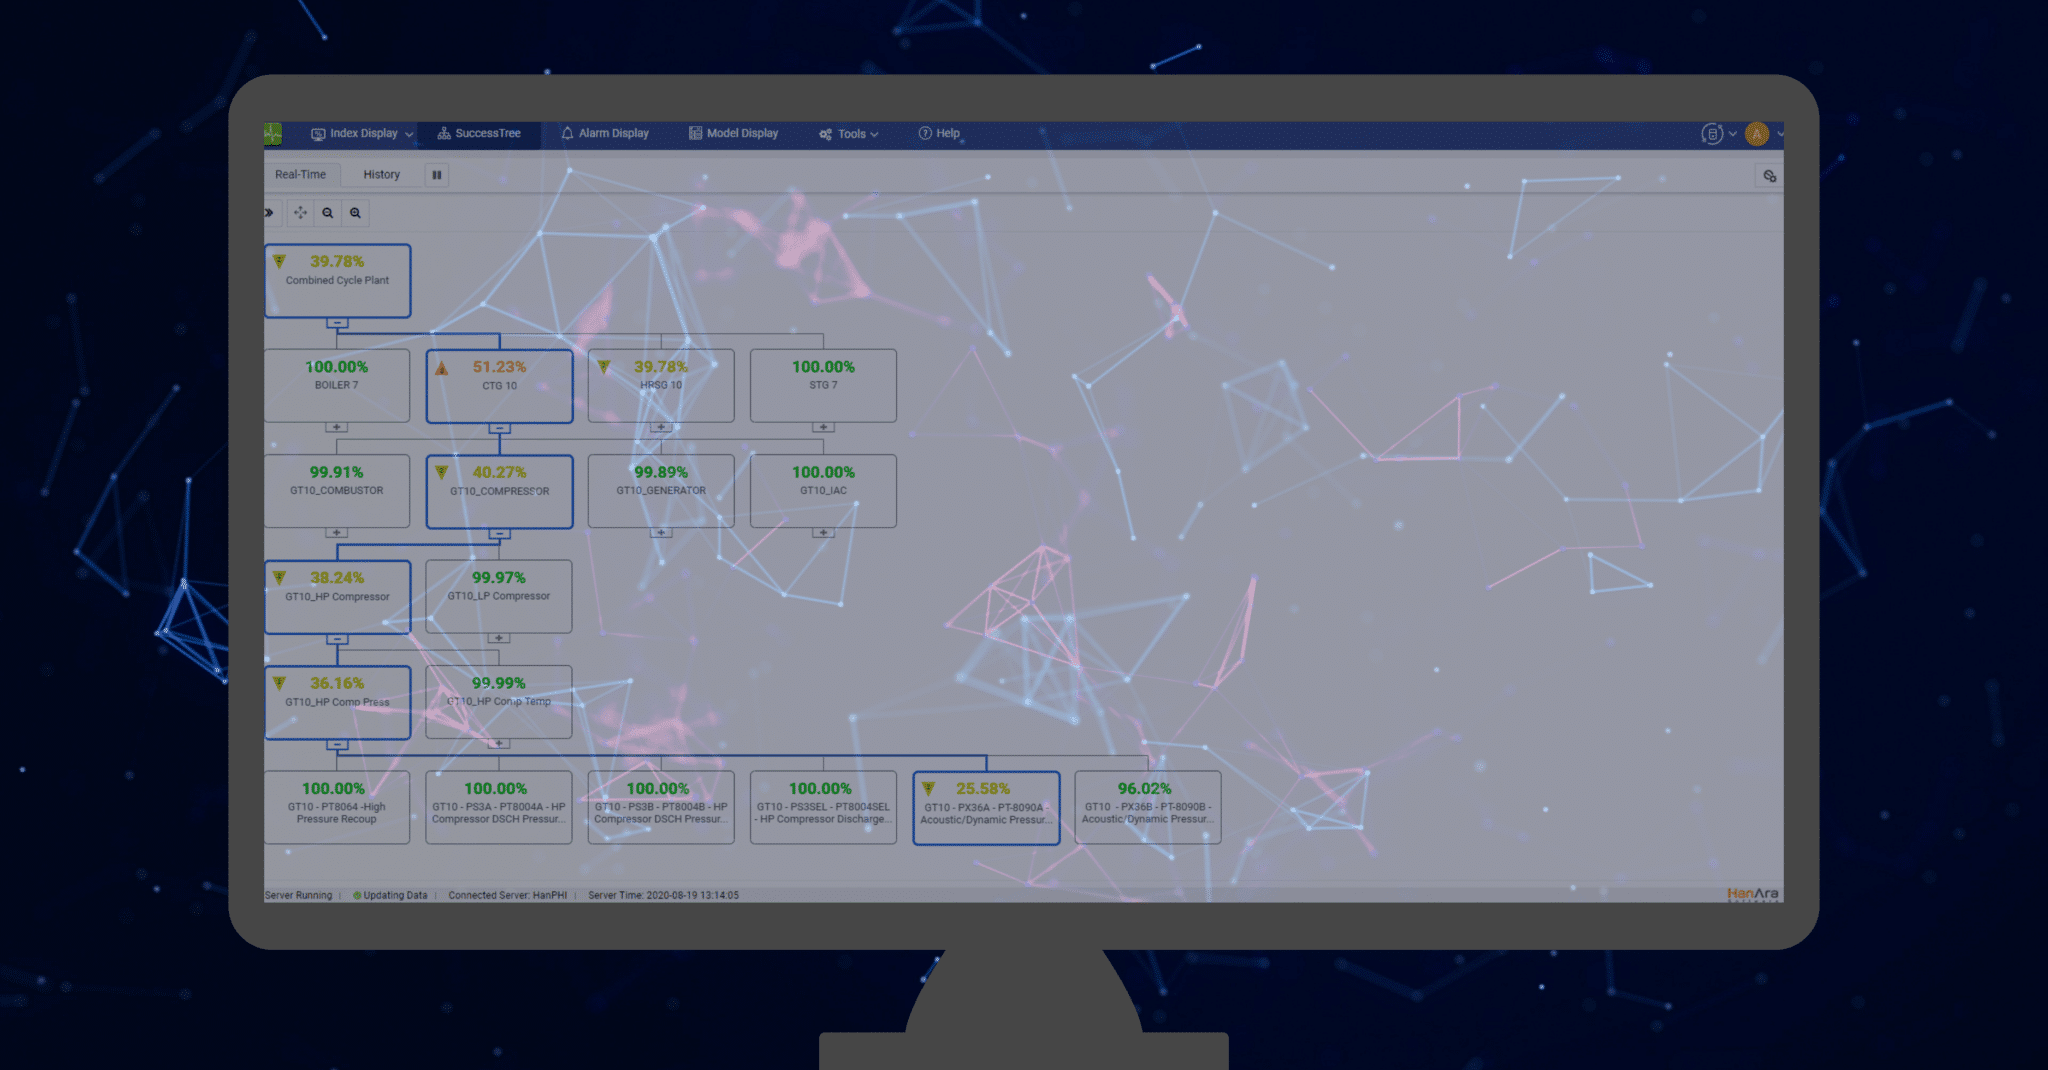
Task: Open the Model Display tab
Action: pyautogui.click(x=733, y=134)
